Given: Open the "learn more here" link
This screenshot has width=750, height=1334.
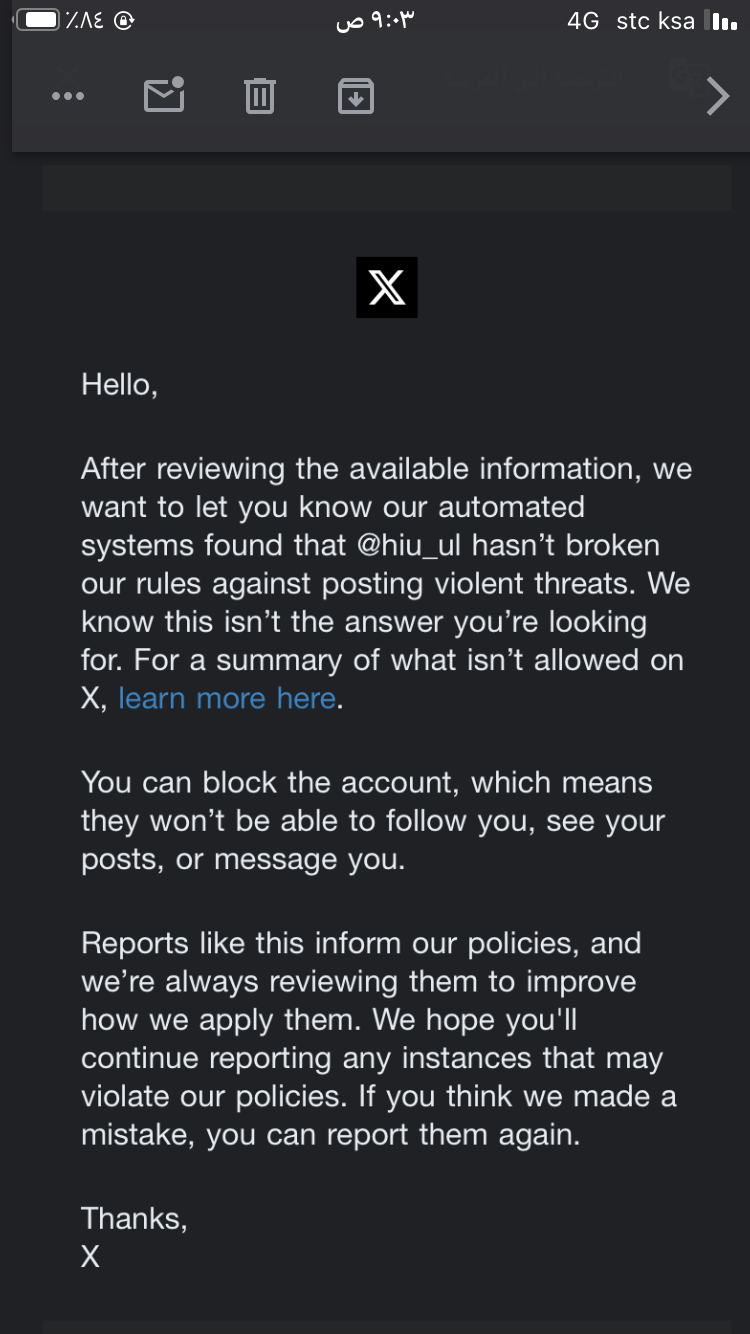Looking at the screenshot, I should (x=227, y=698).
